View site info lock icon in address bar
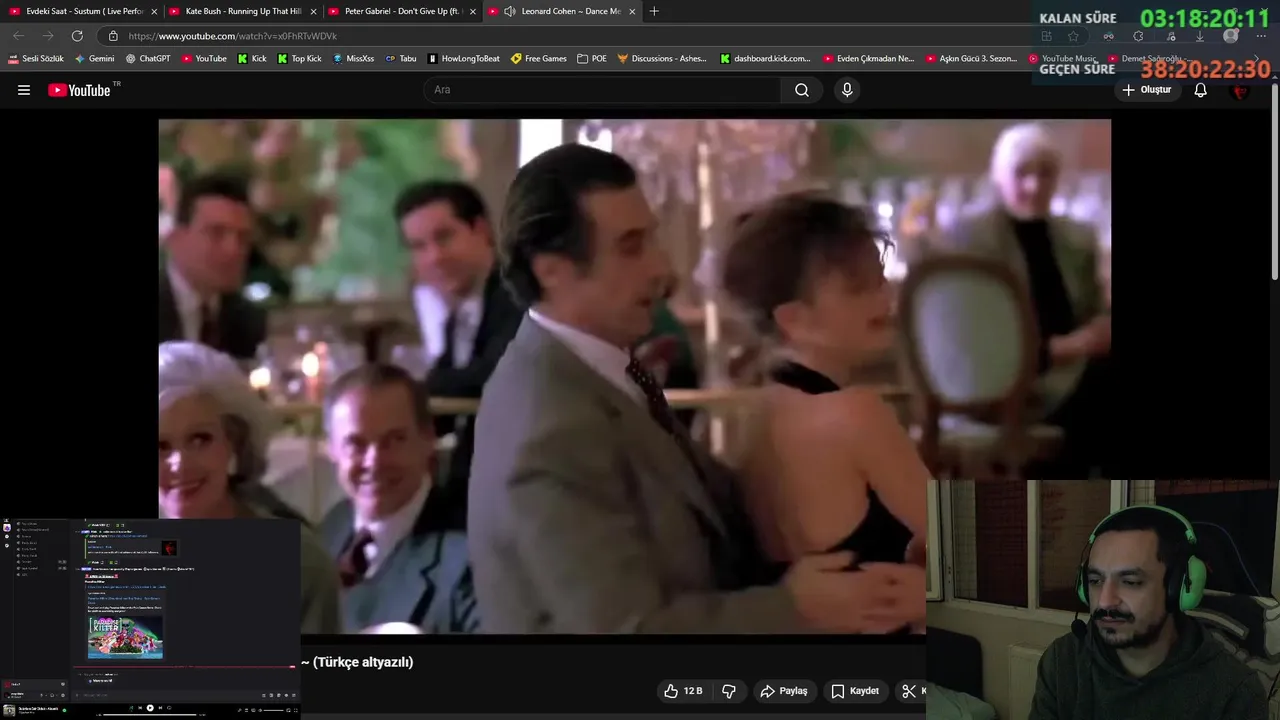 (x=113, y=36)
